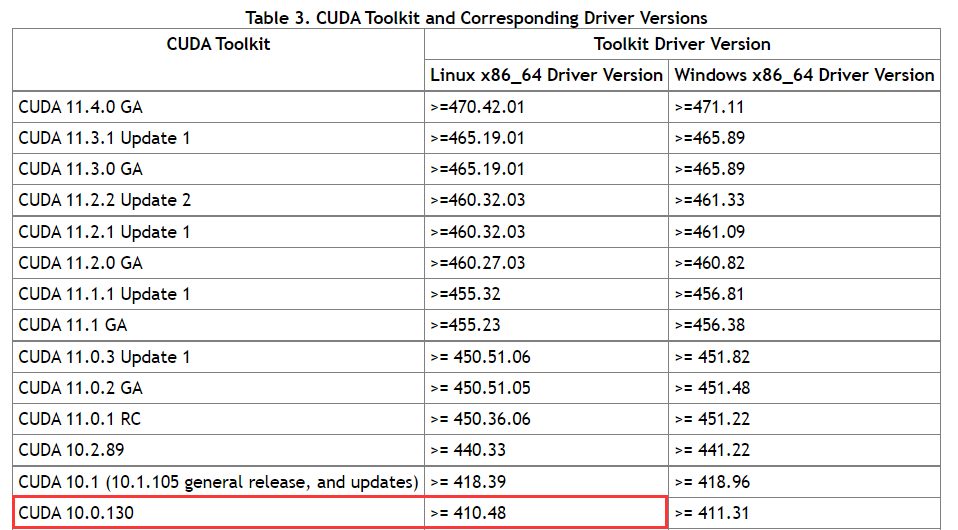Click the '>=456.38' Windows driver cell
958x530 pixels.
(x=804, y=325)
